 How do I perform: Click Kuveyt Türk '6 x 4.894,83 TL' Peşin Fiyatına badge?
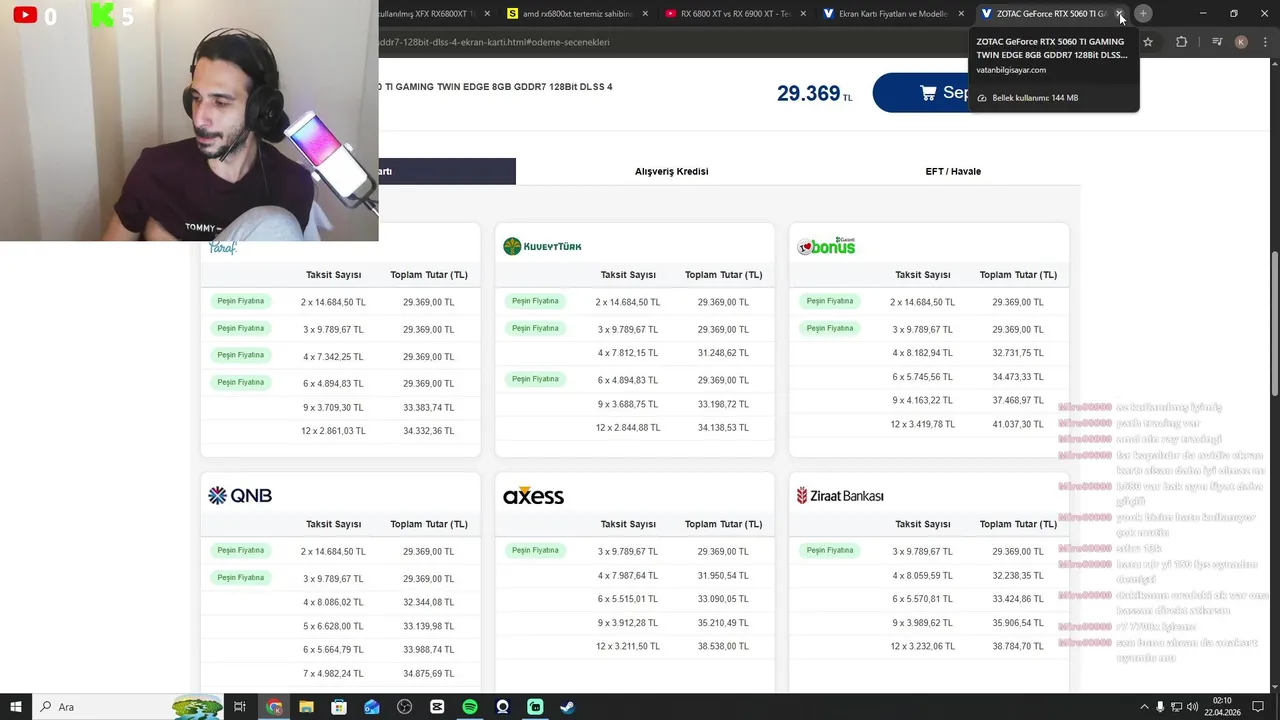(x=535, y=379)
